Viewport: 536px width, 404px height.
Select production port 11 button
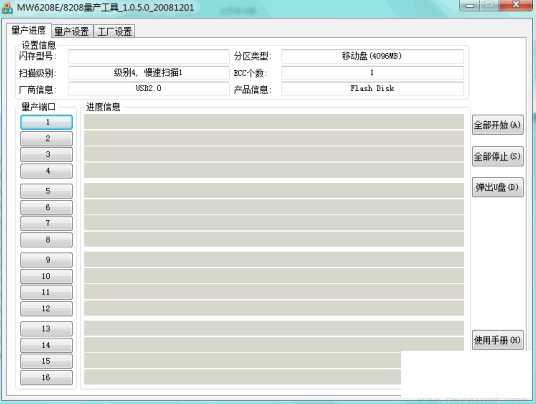point(46,293)
